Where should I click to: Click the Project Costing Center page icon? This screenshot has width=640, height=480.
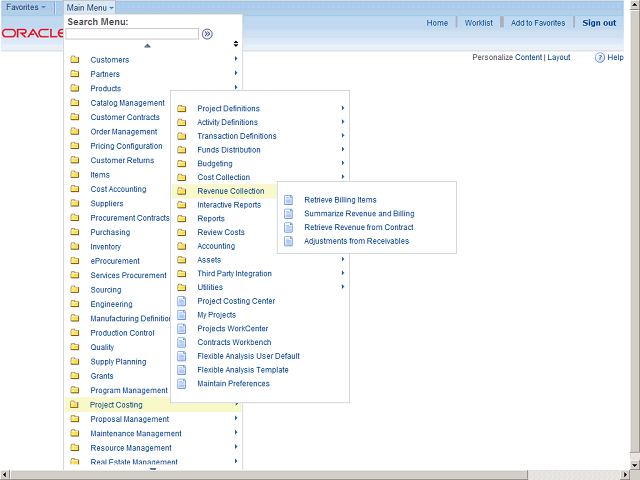click(x=181, y=301)
